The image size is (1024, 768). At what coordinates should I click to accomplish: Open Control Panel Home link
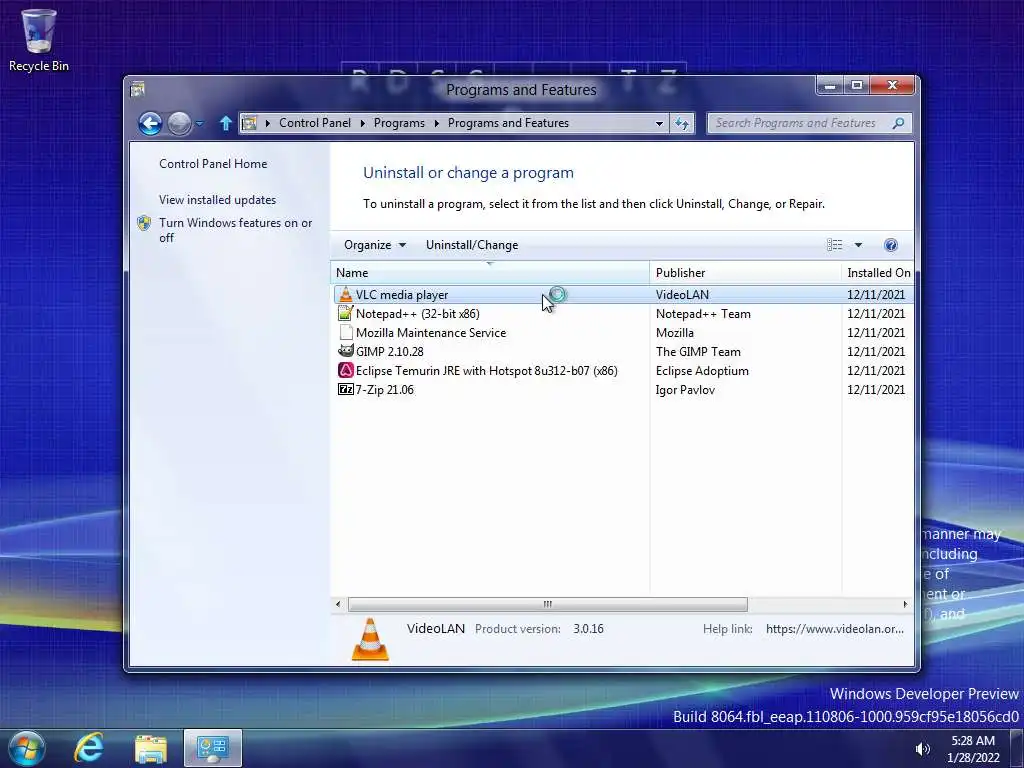tap(213, 164)
